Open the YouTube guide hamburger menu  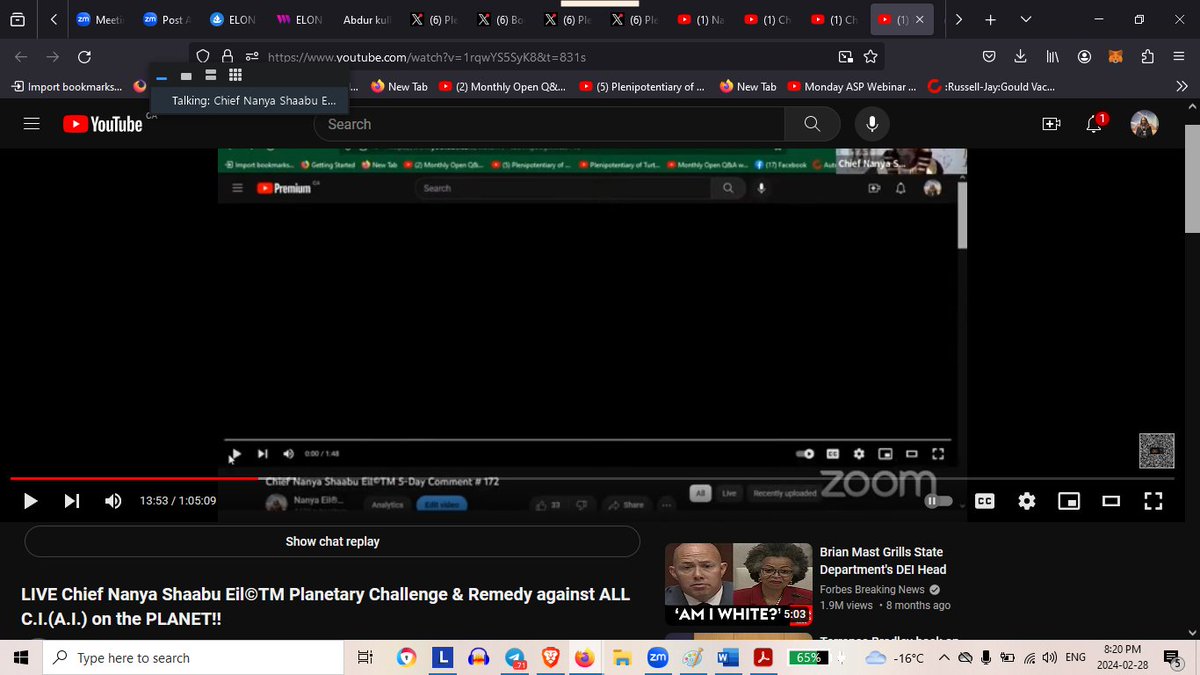point(31,124)
